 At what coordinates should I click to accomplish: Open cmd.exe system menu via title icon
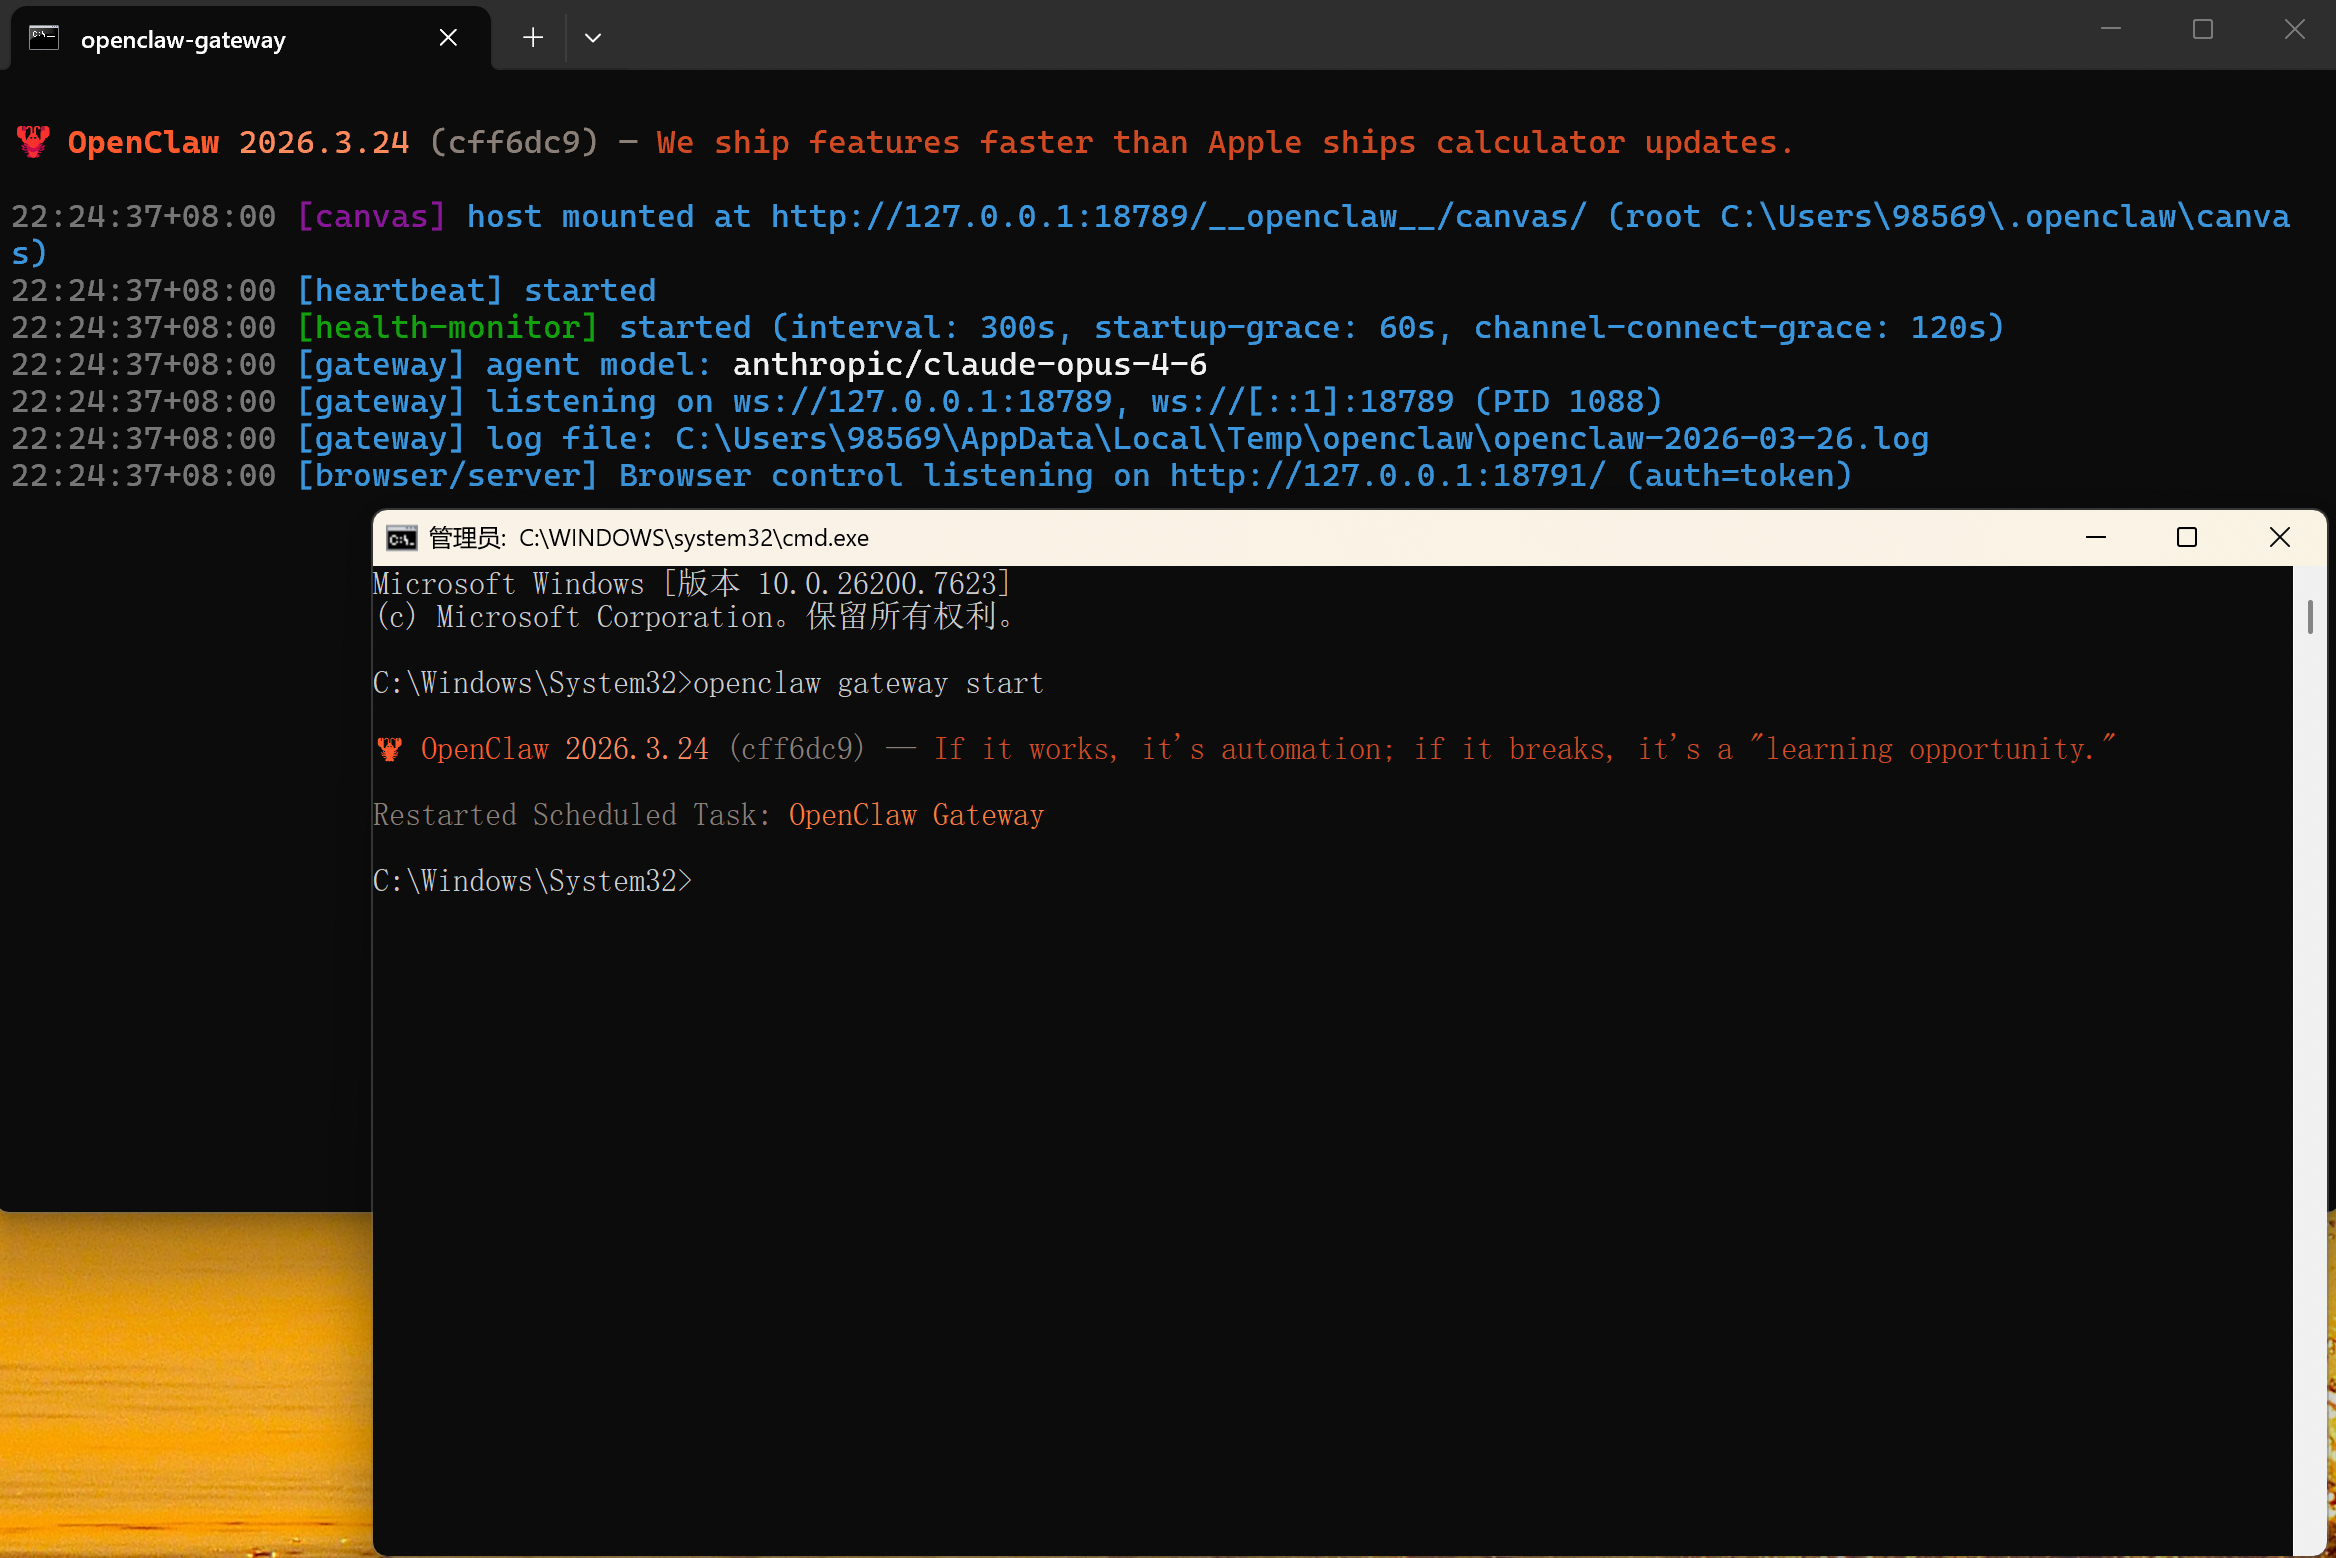point(401,538)
